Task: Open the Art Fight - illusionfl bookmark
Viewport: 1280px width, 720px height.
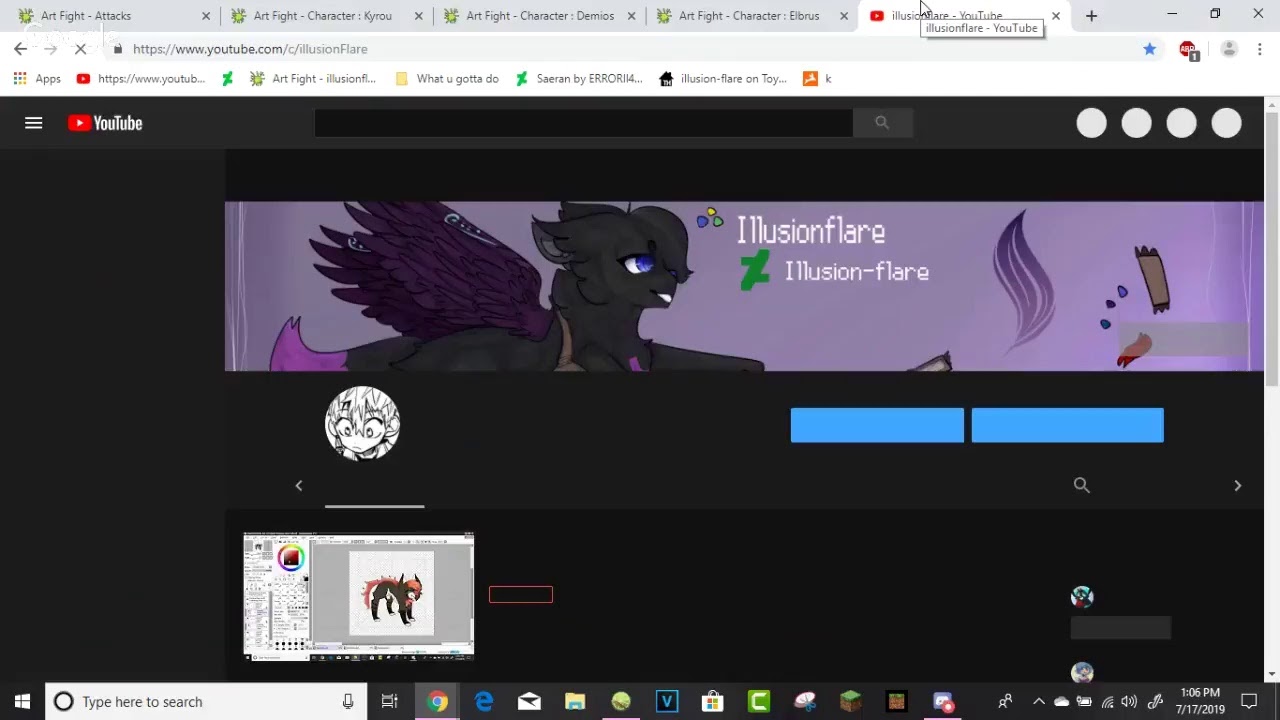Action: [313, 79]
